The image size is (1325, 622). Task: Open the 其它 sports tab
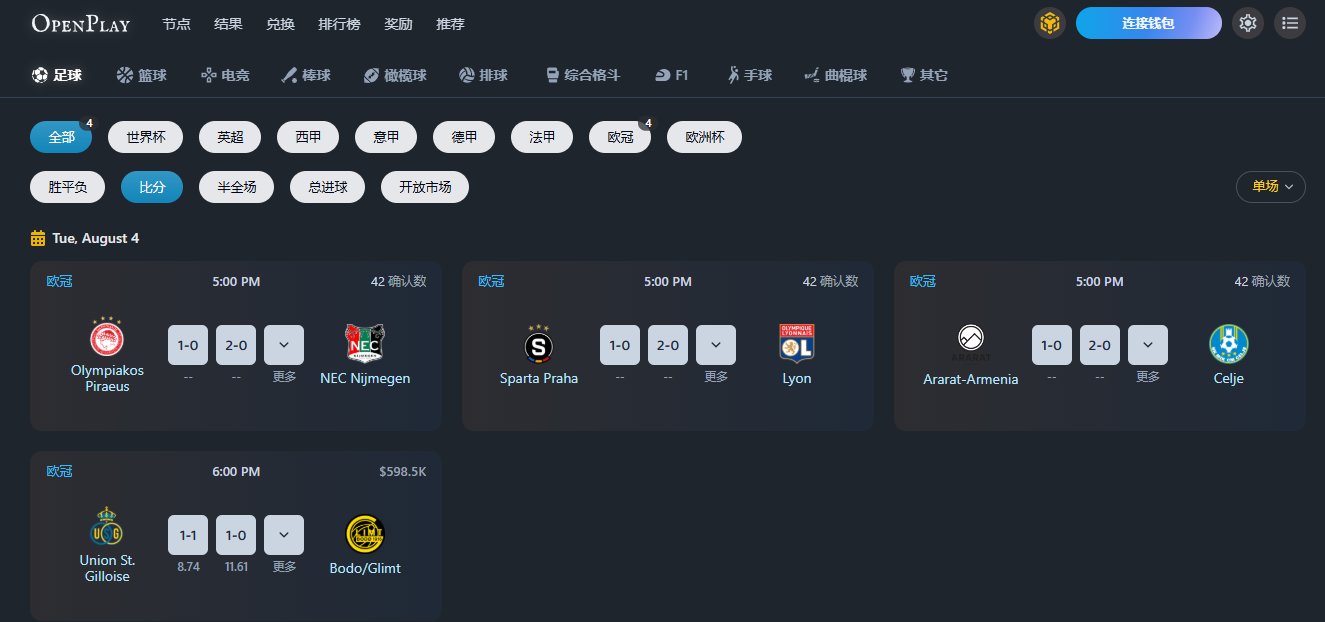click(x=924, y=75)
